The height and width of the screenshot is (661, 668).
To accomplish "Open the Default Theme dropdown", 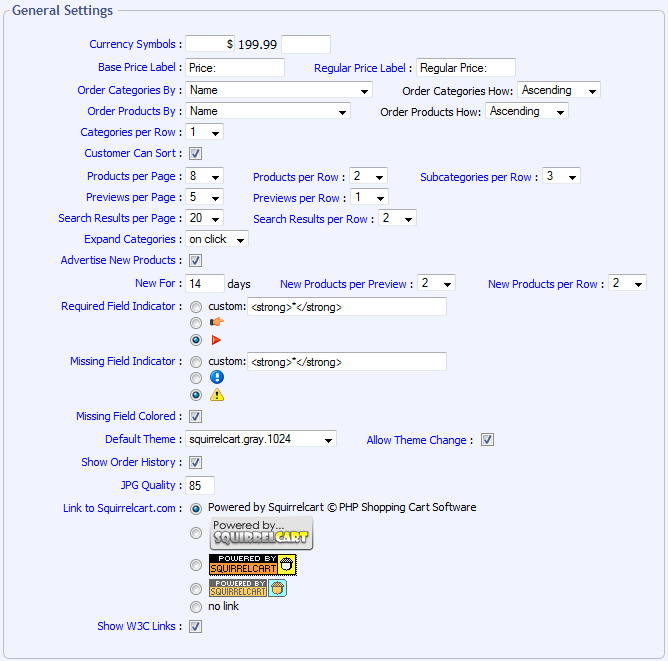I will tap(260, 439).
